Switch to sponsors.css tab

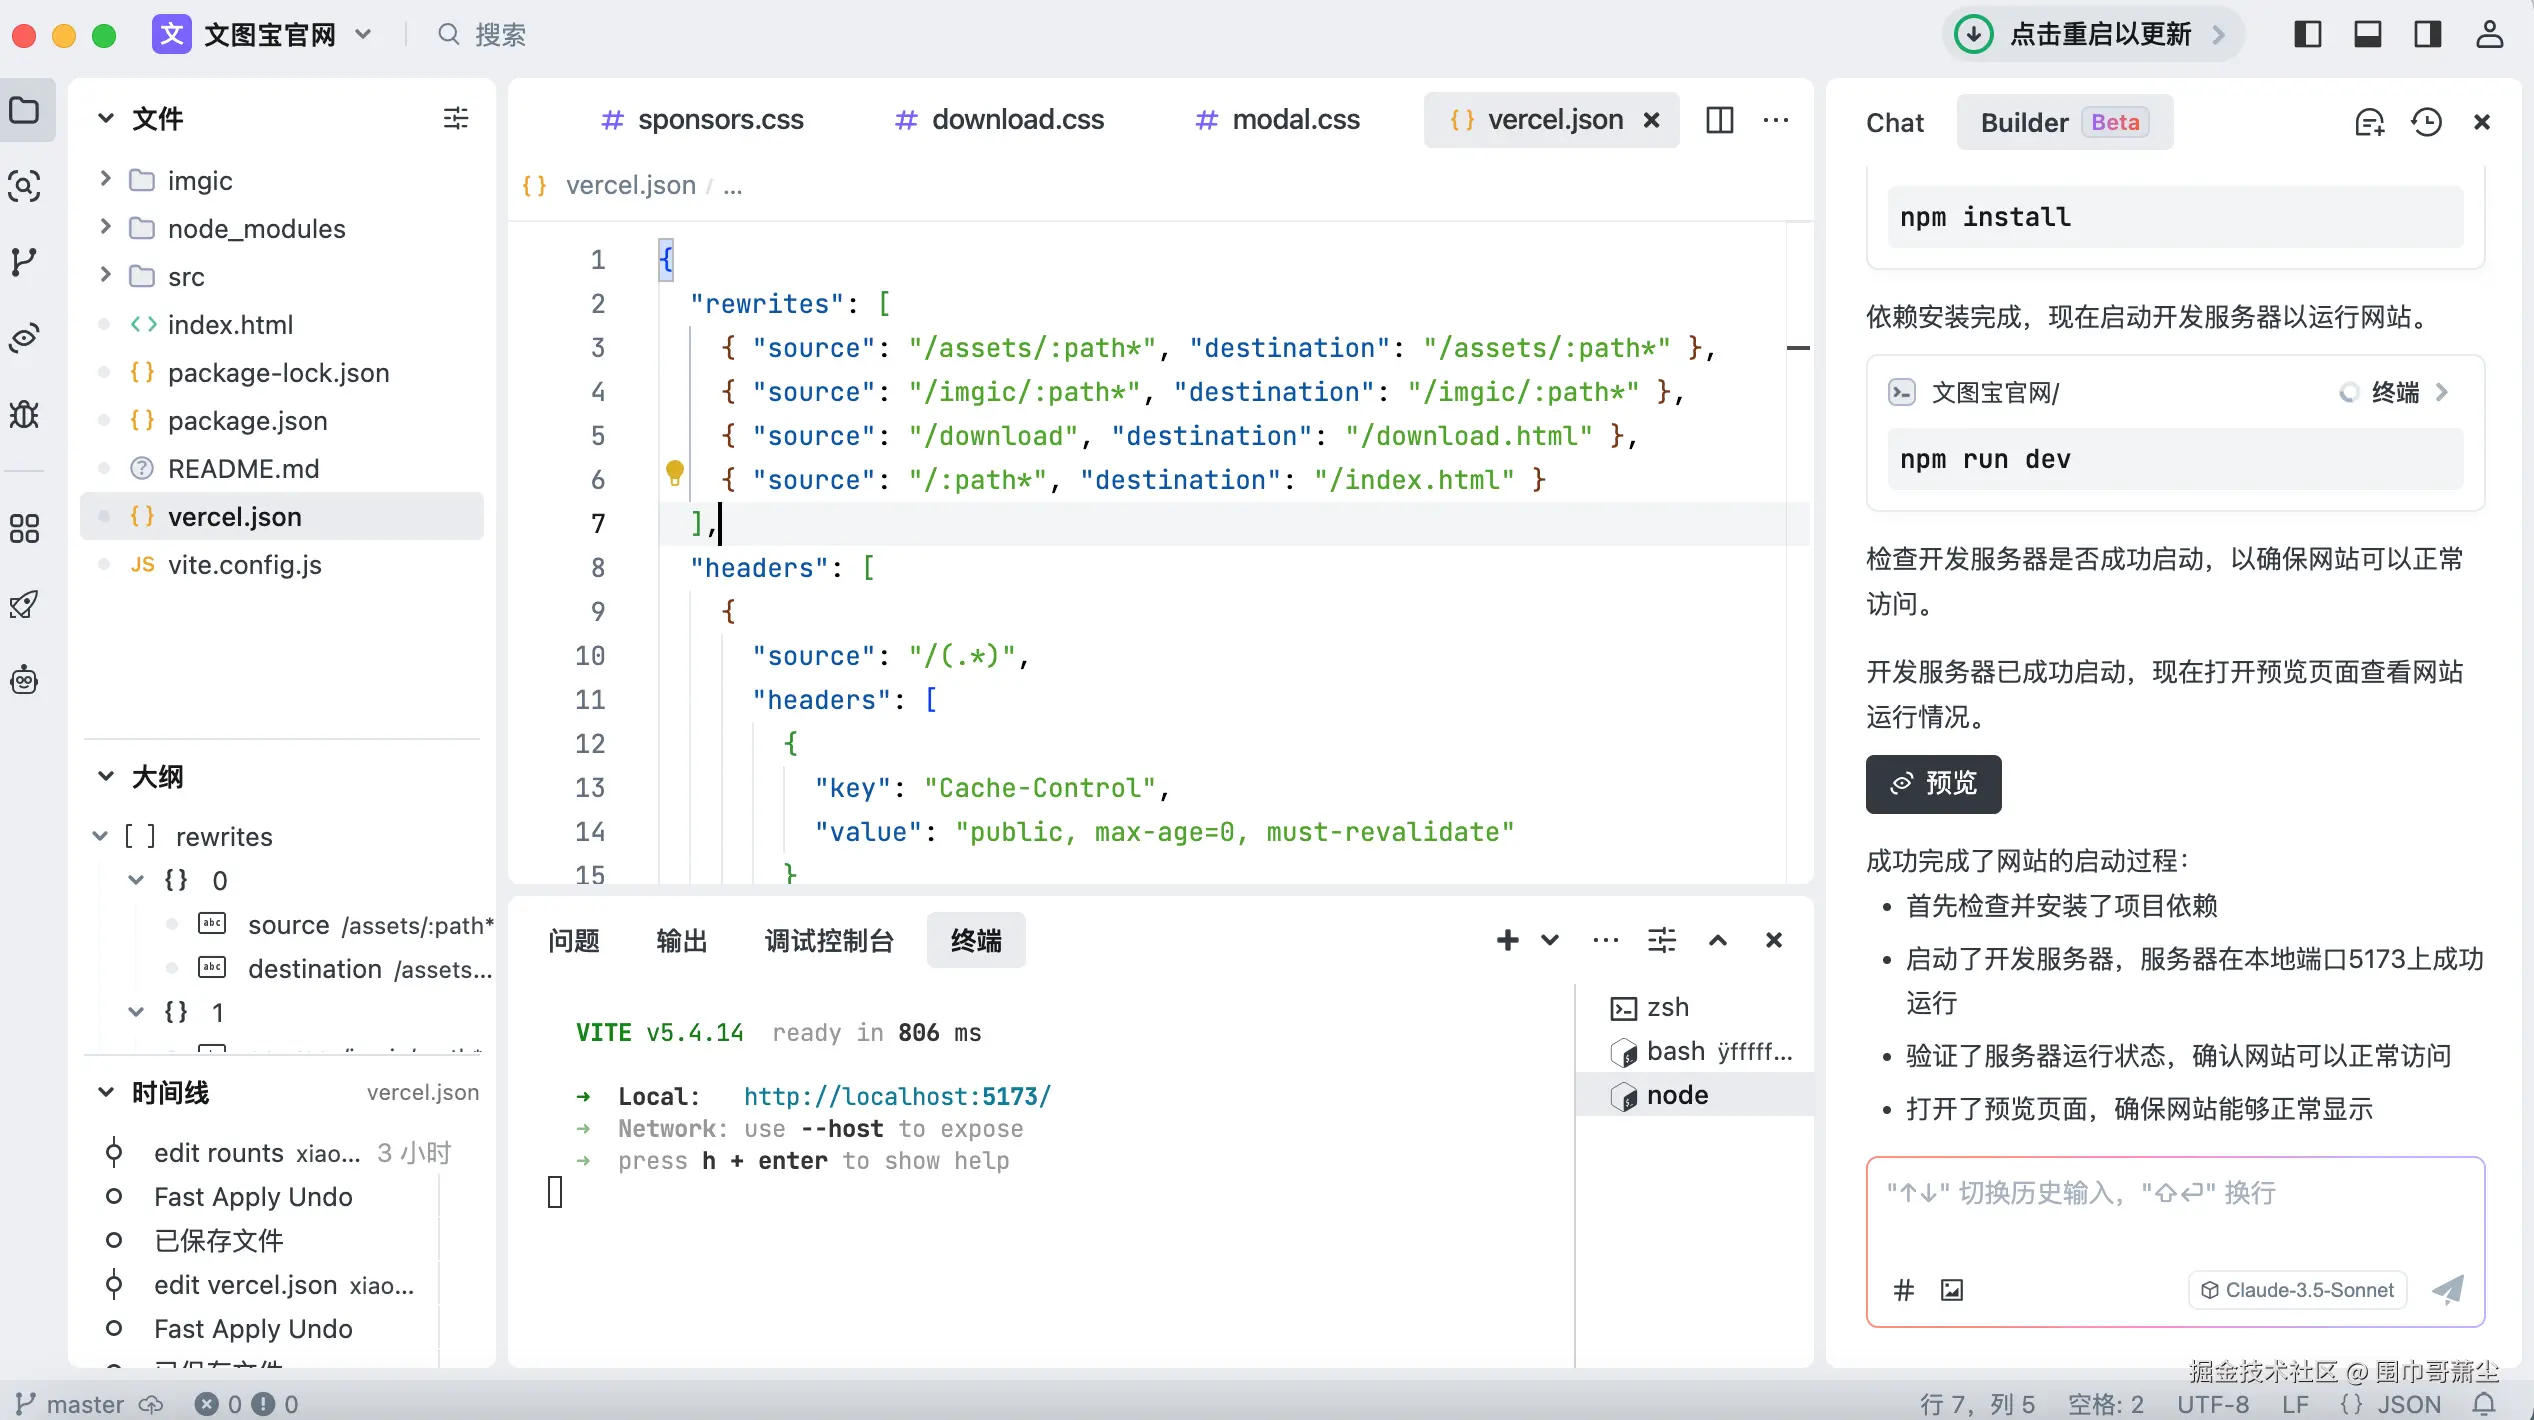(703, 120)
